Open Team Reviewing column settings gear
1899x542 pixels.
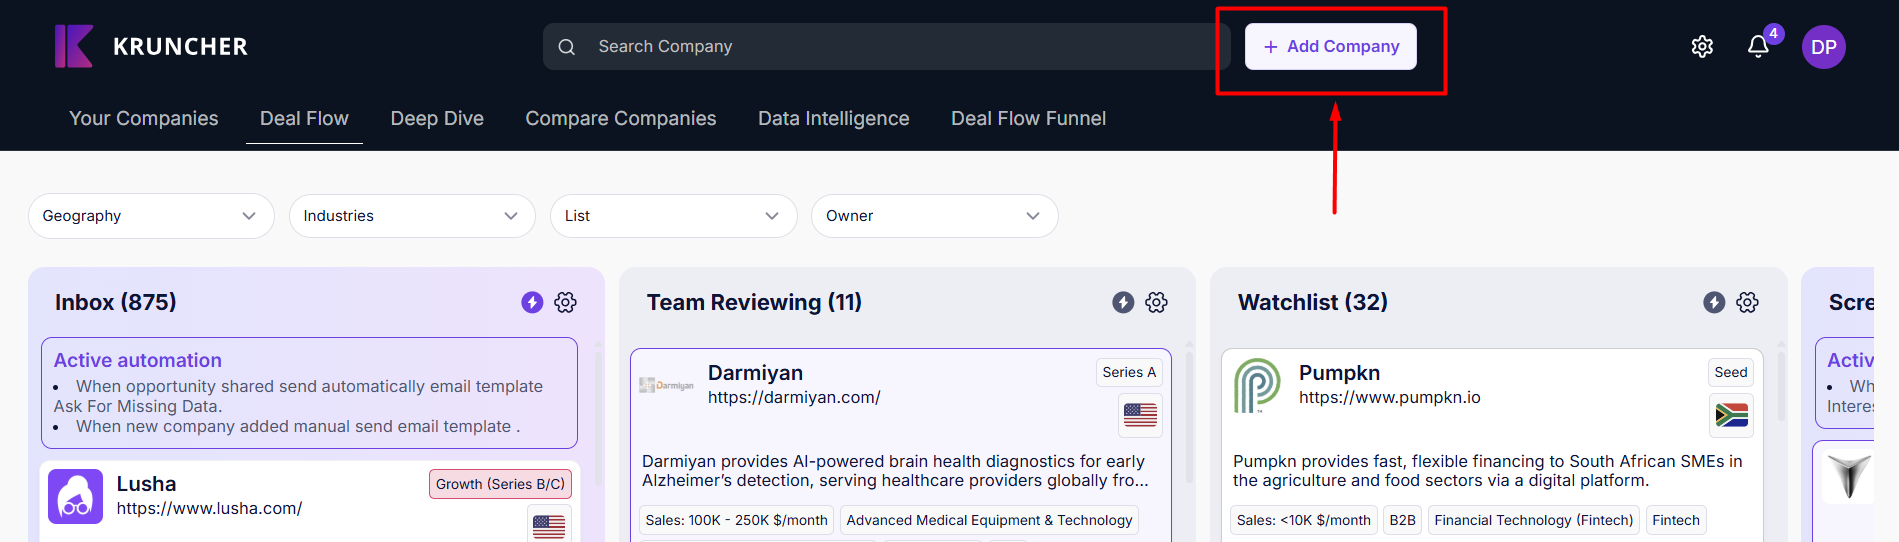click(x=1157, y=302)
